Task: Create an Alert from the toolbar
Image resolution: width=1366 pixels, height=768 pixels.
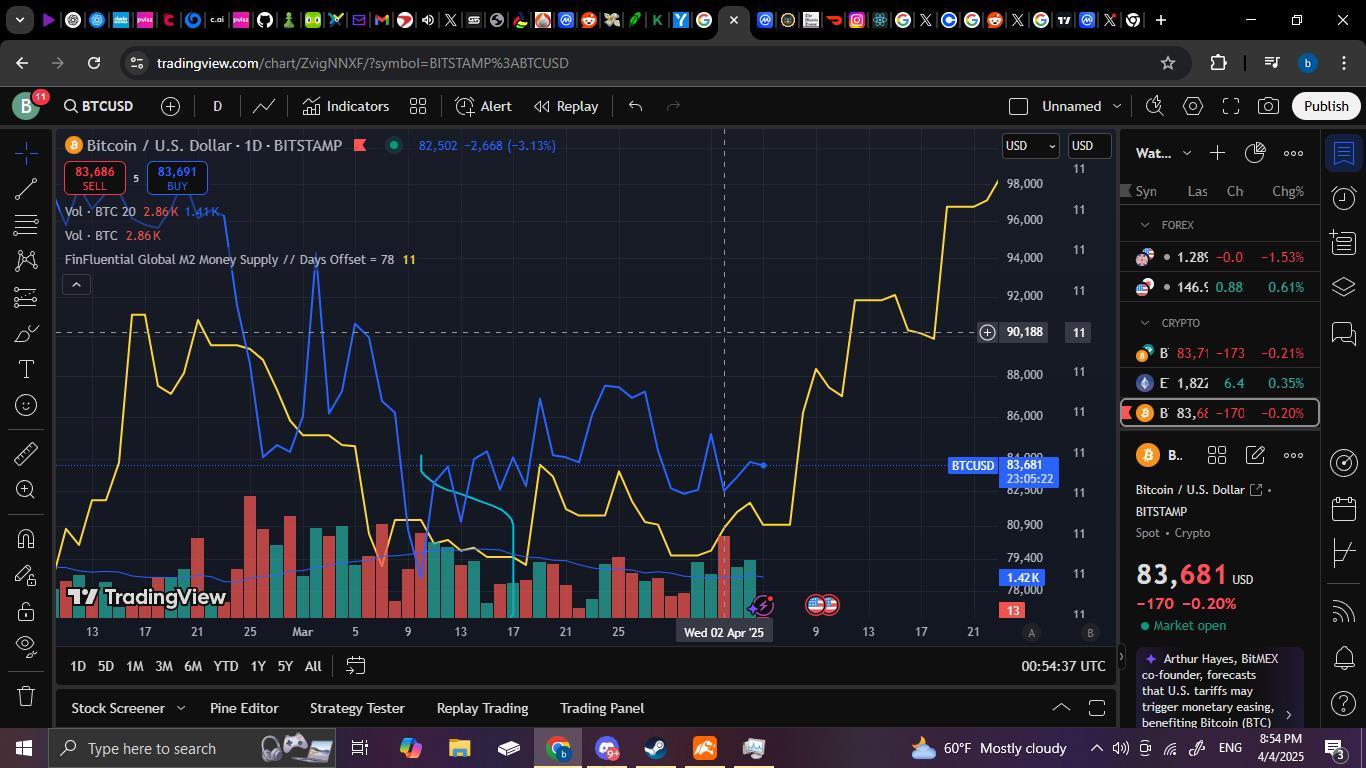Action: [x=484, y=106]
